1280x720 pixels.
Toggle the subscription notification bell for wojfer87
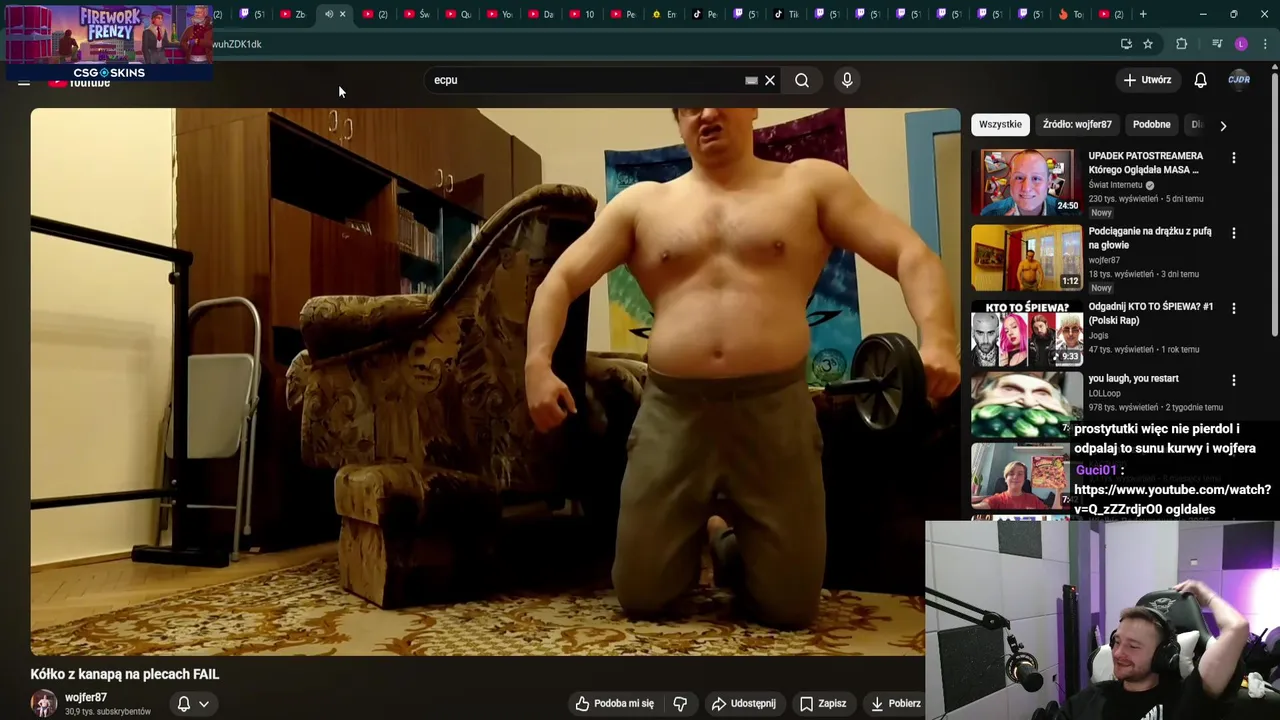(x=184, y=703)
